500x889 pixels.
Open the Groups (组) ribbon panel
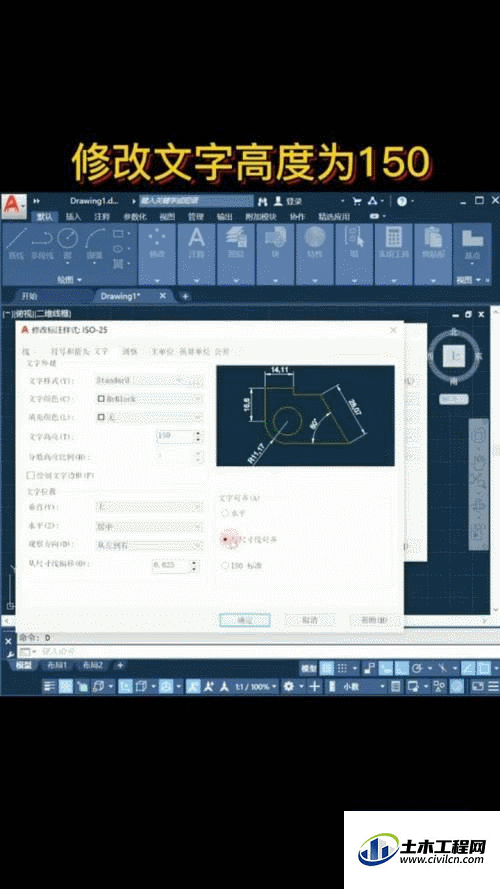point(354,254)
